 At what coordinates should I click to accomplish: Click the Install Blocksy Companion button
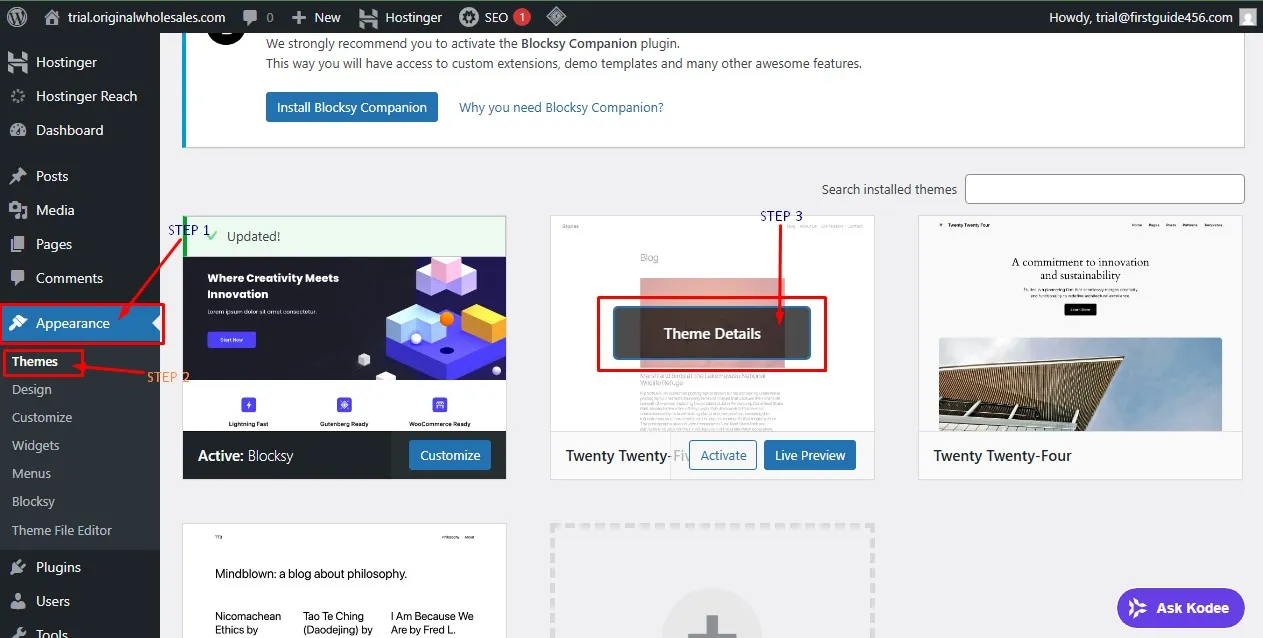point(351,105)
